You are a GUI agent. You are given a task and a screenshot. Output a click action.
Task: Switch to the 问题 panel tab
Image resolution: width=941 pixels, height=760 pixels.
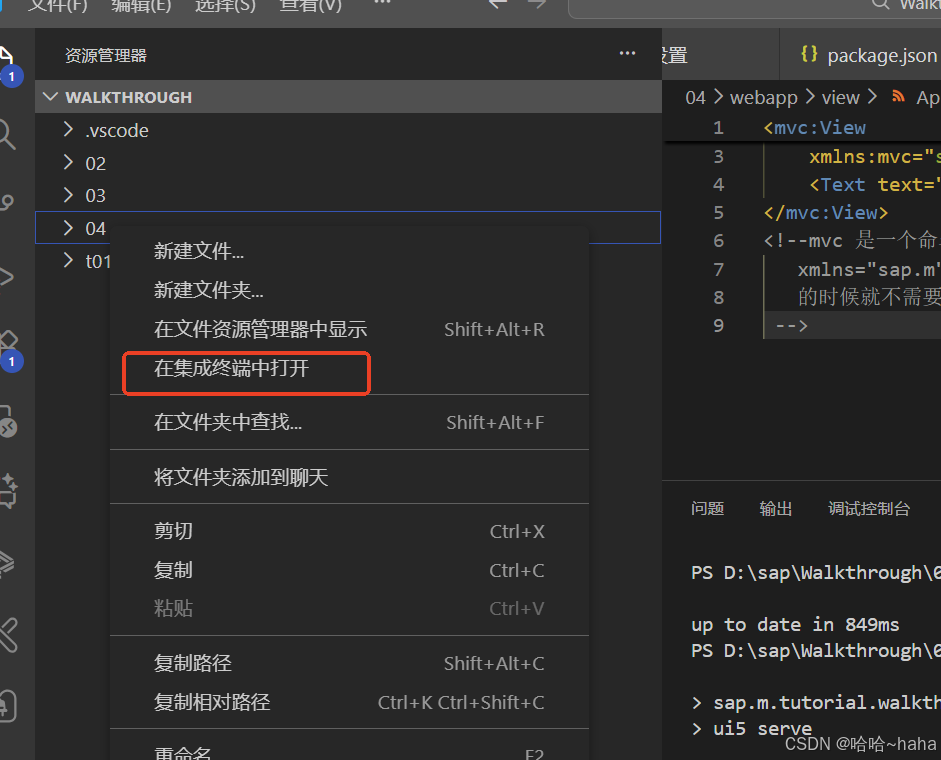(x=708, y=508)
